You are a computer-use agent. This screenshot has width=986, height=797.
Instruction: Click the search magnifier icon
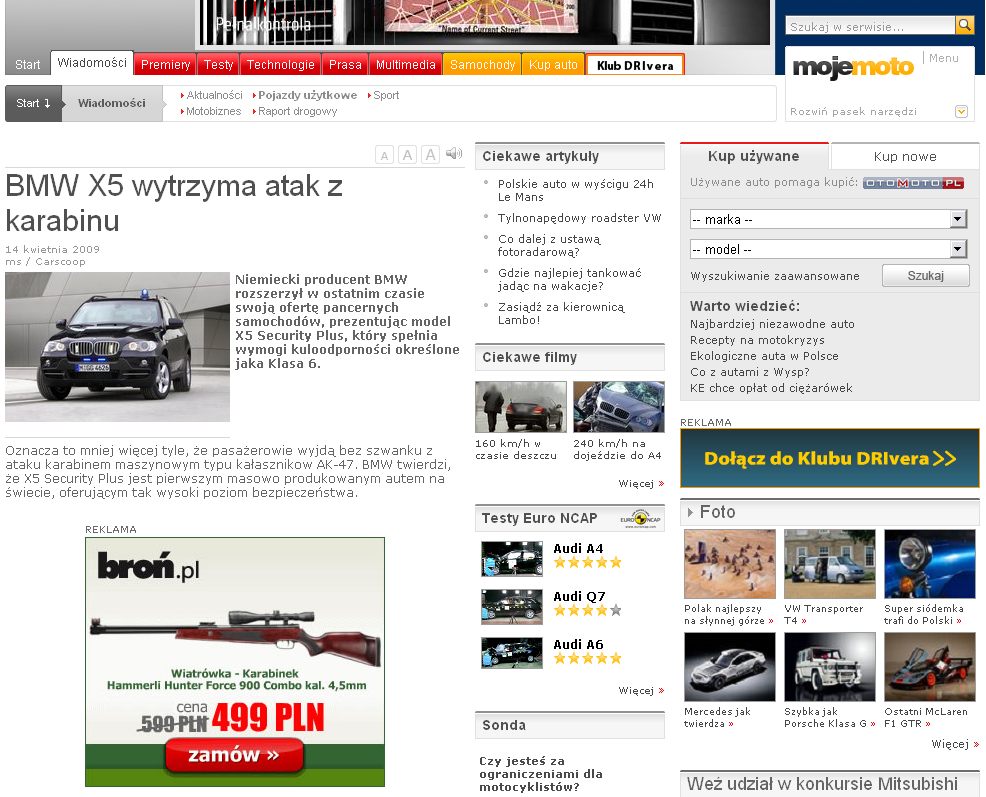tap(963, 25)
